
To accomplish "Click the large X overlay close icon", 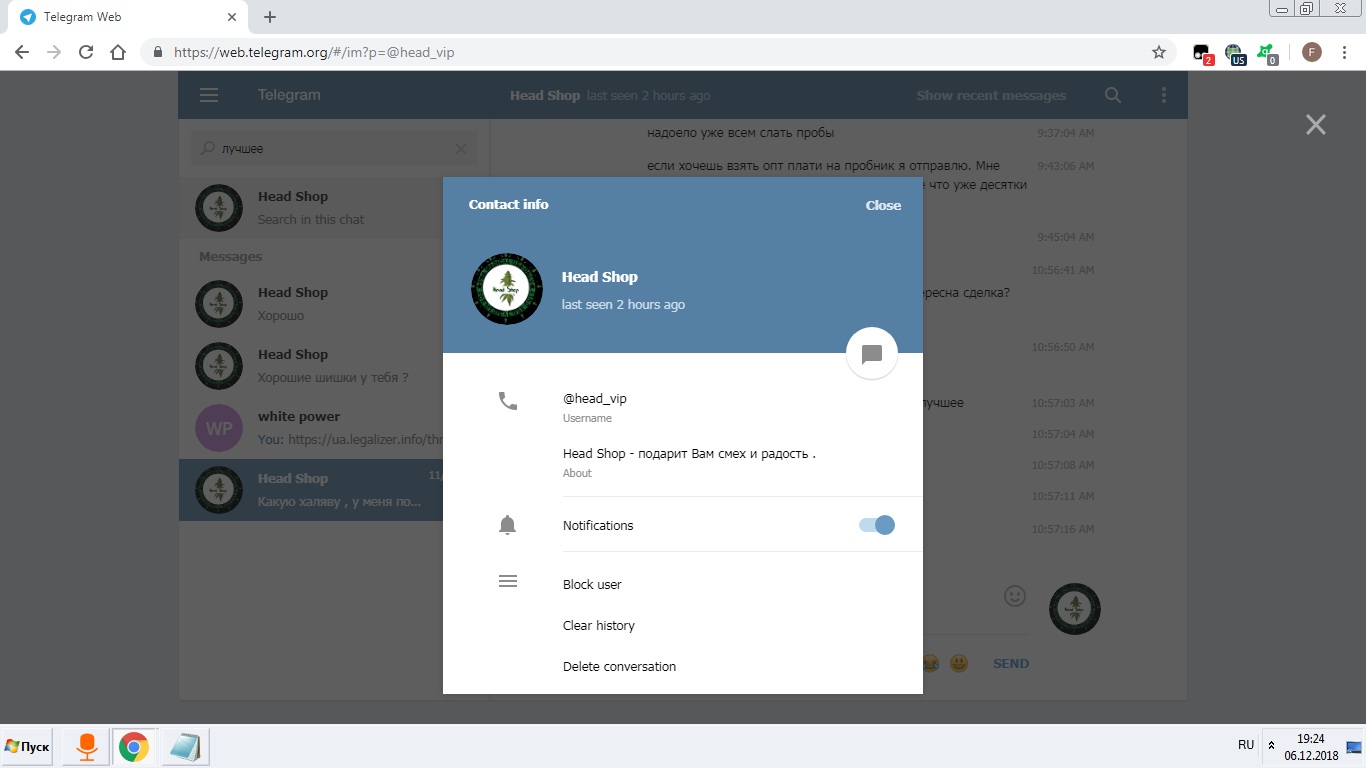I will coord(1315,124).
